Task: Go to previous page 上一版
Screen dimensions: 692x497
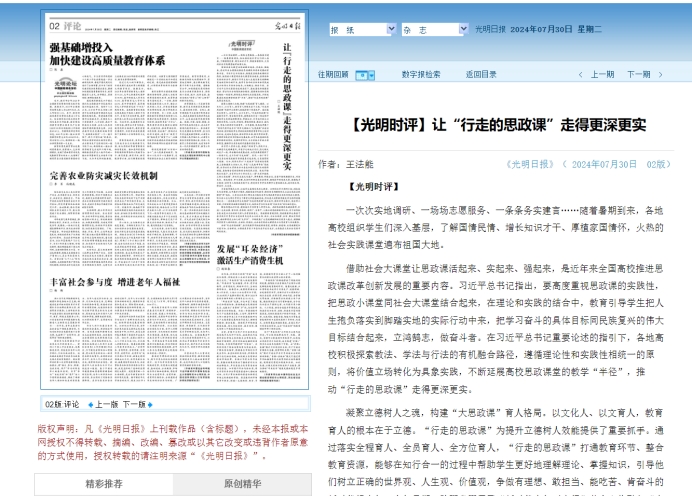Action: pyautogui.click(x=105, y=405)
